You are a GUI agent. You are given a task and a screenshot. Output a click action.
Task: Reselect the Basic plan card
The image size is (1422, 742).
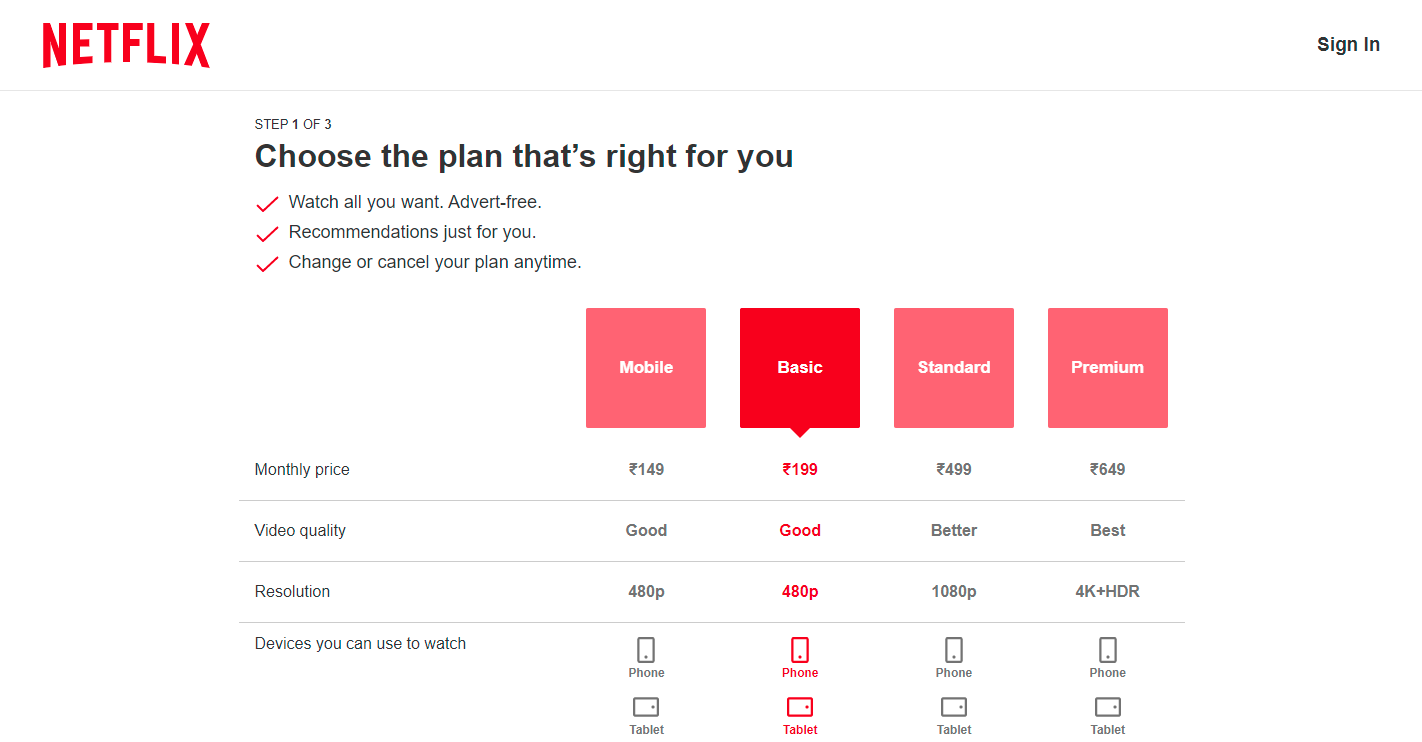tap(800, 367)
